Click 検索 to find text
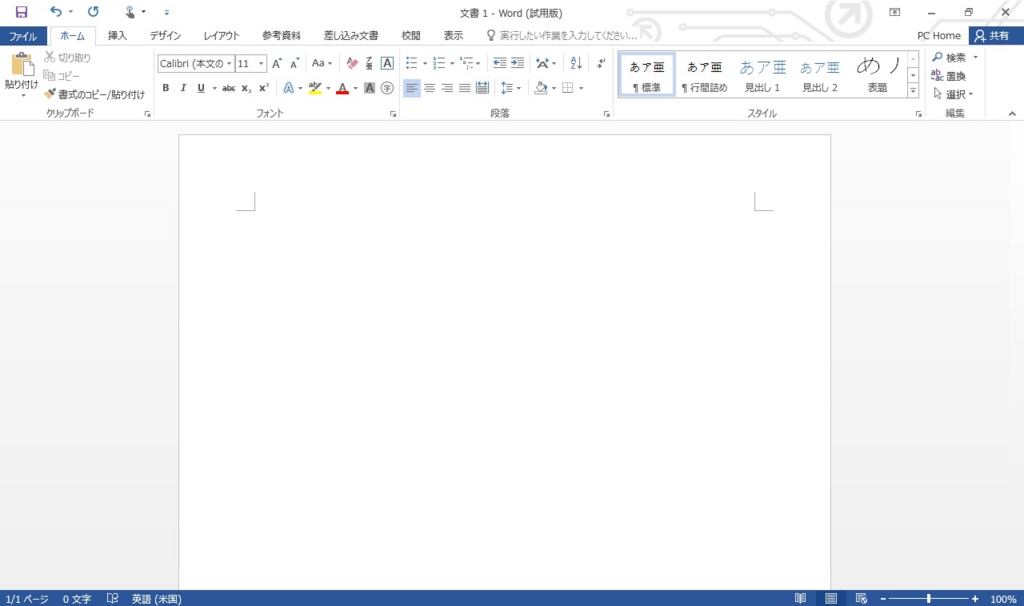 (x=949, y=57)
